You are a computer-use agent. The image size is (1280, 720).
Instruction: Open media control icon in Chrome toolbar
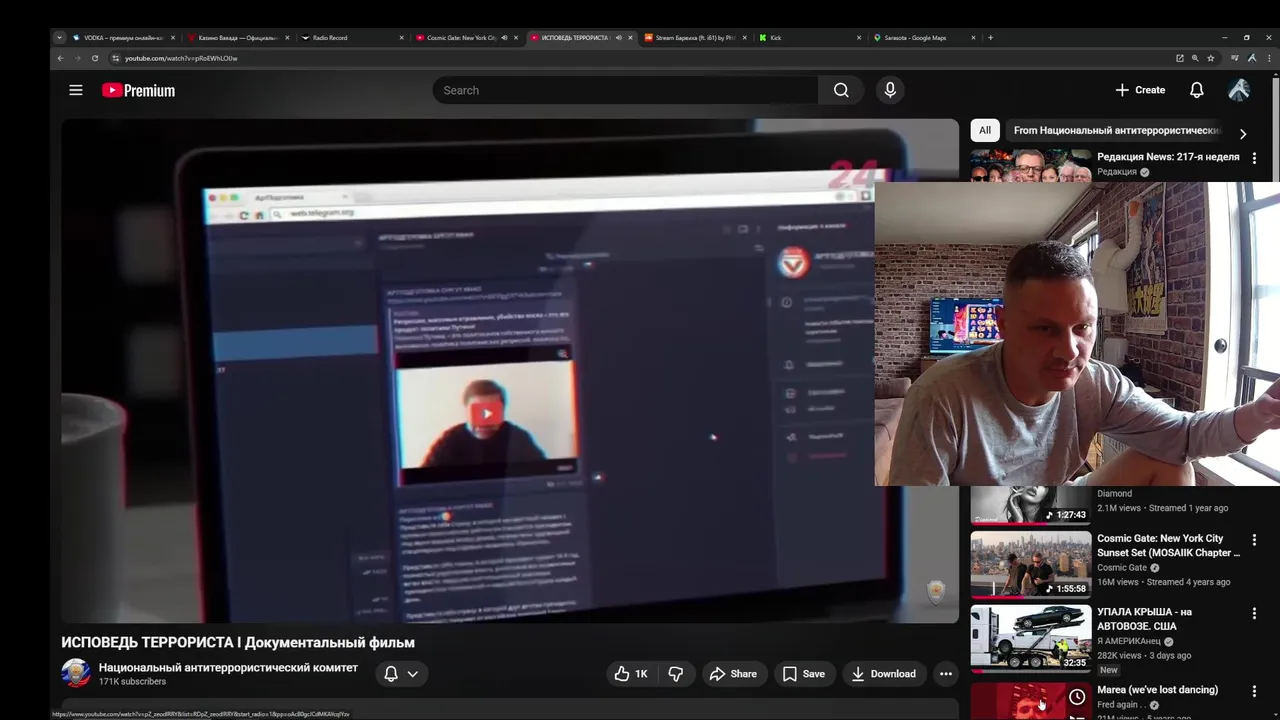pos(1235,58)
